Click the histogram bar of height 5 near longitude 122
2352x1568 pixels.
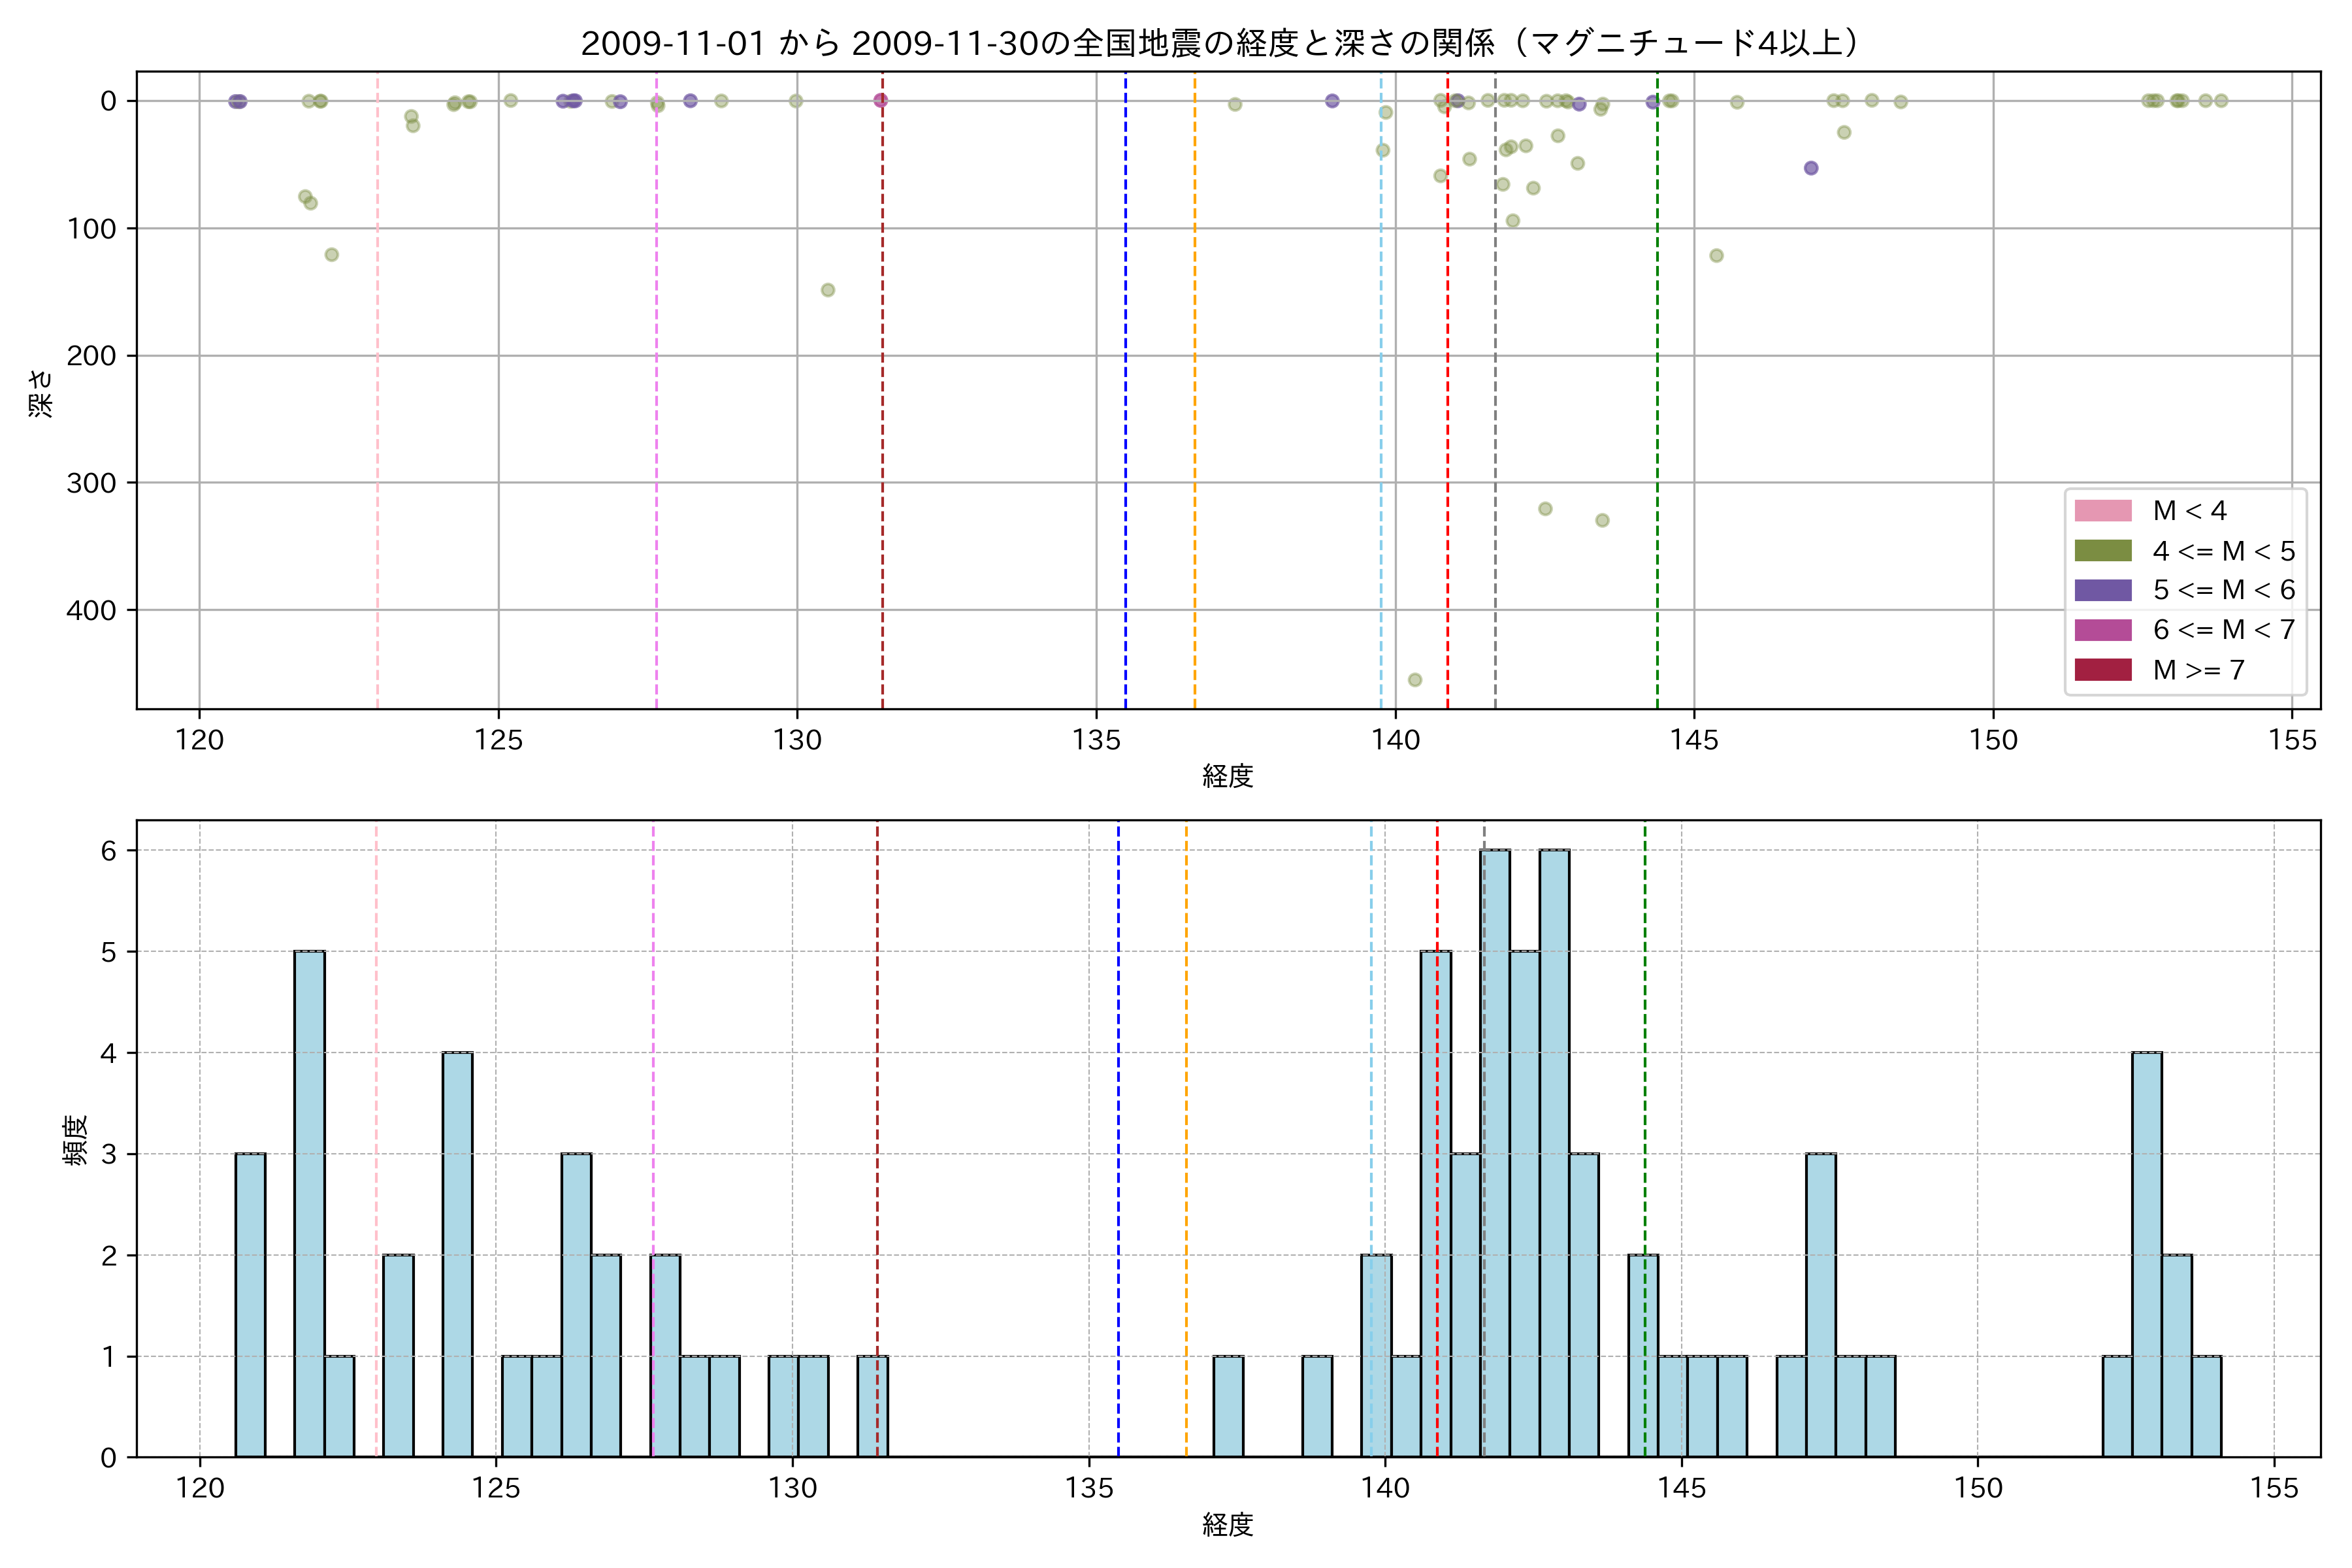click(310, 1204)
